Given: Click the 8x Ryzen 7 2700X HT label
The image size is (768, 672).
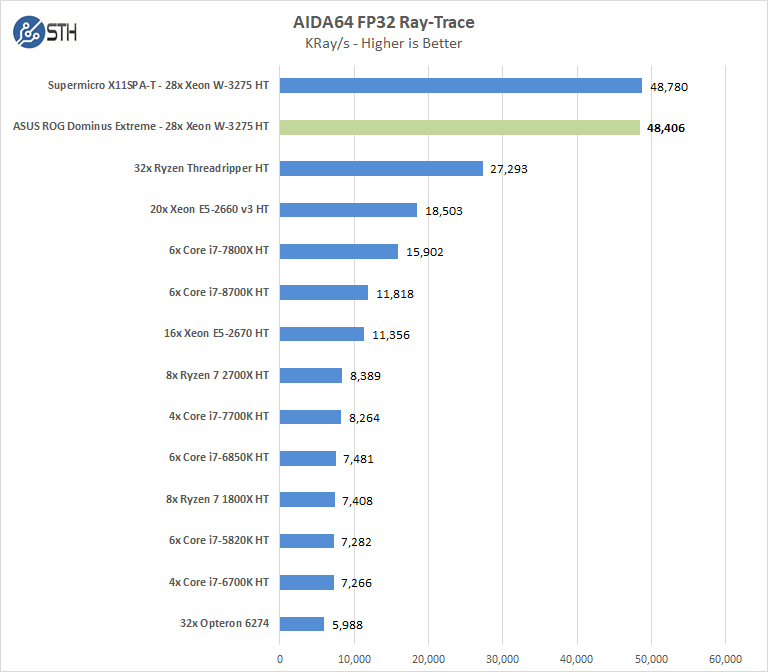Looking at the screenshot, I should [x=217, y=376].
